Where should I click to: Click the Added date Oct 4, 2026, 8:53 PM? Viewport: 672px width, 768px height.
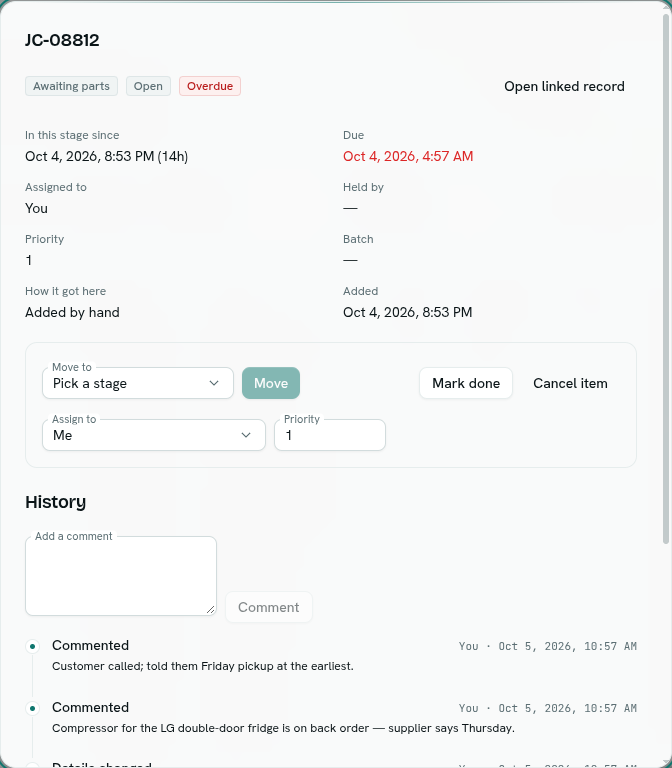408,312
